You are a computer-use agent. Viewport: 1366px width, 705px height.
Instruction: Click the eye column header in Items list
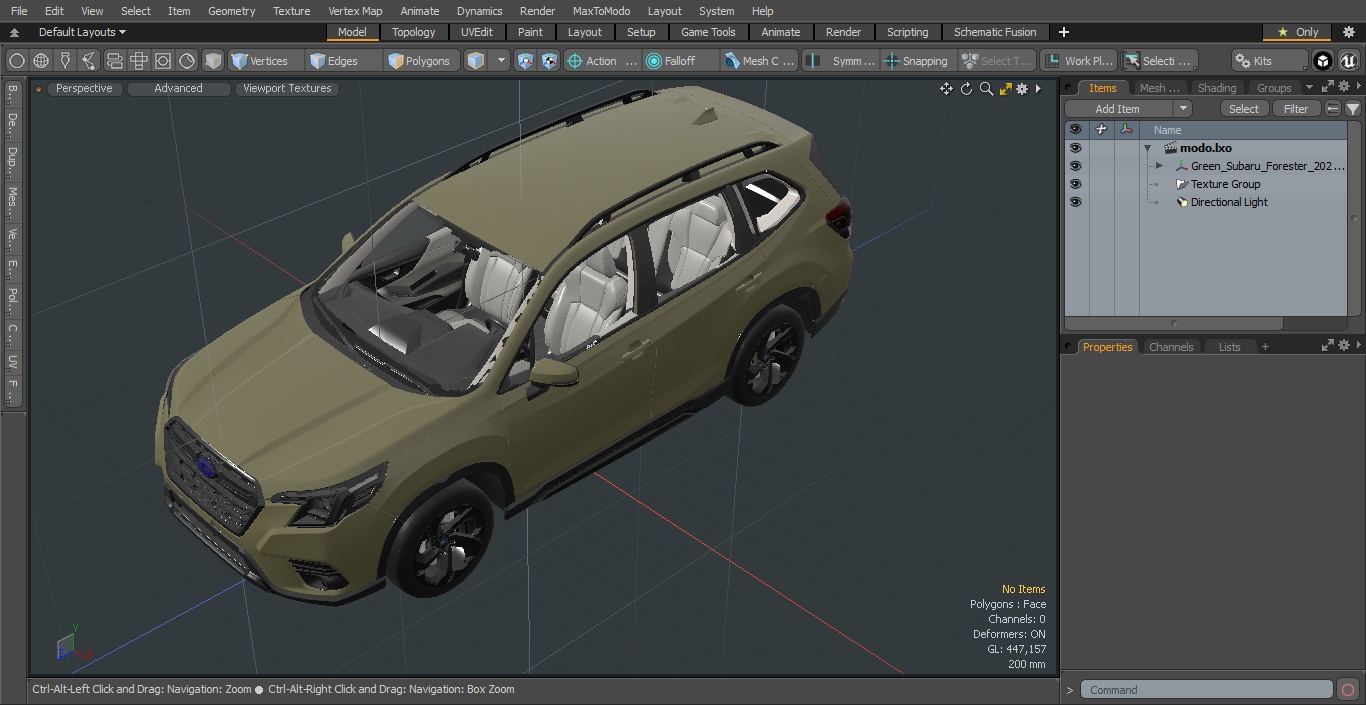[1075, 130]
